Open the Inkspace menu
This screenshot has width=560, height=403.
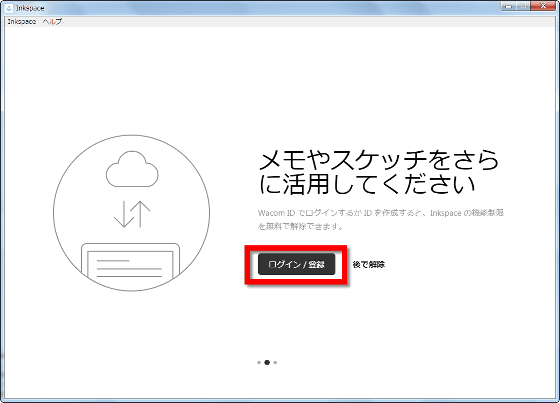pos(22,21)
